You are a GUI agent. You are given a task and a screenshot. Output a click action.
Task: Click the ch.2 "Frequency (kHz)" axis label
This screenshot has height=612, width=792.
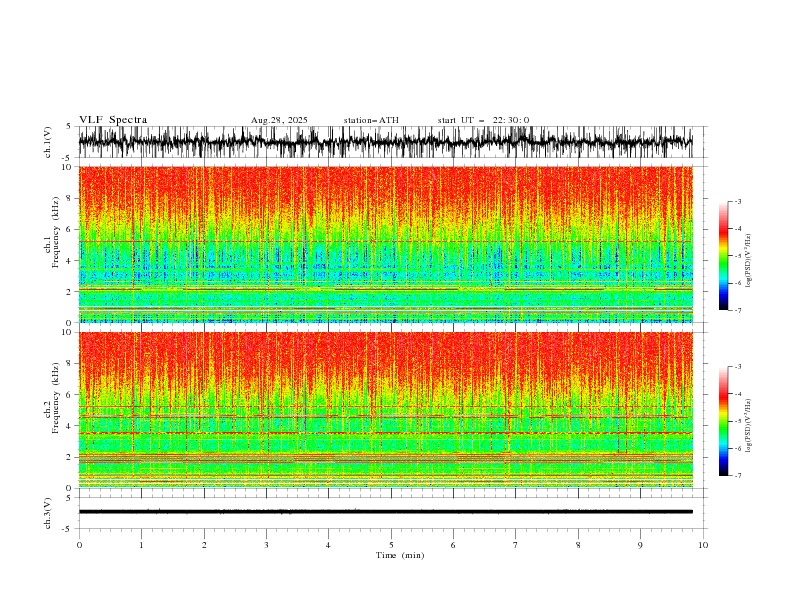[x=56, y=398]
